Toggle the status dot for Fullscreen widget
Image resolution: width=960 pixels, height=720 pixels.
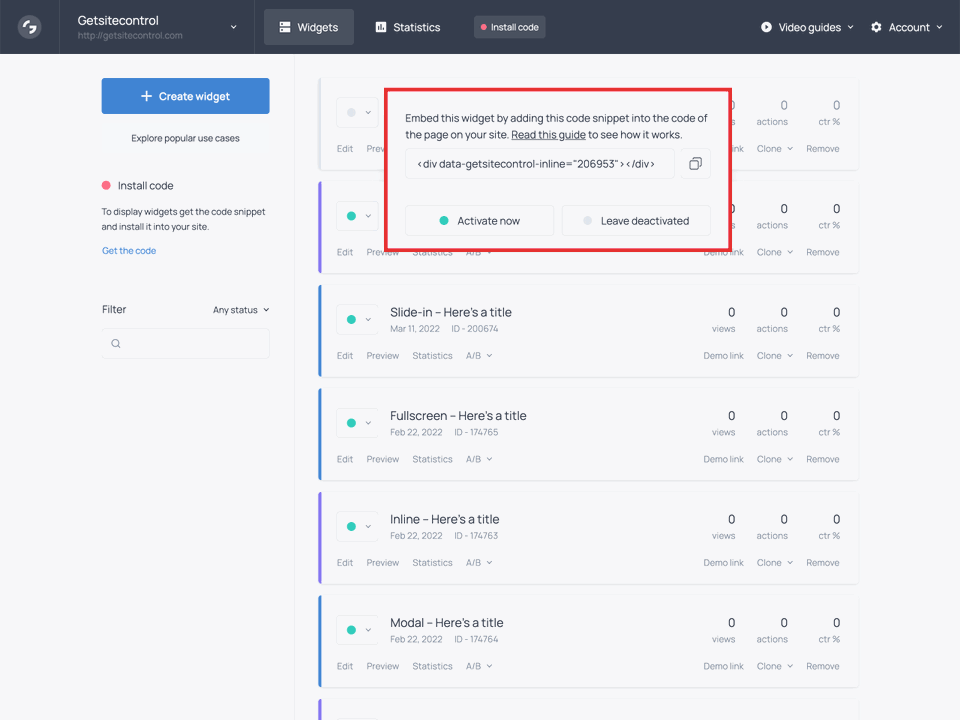tap(352, 422)
